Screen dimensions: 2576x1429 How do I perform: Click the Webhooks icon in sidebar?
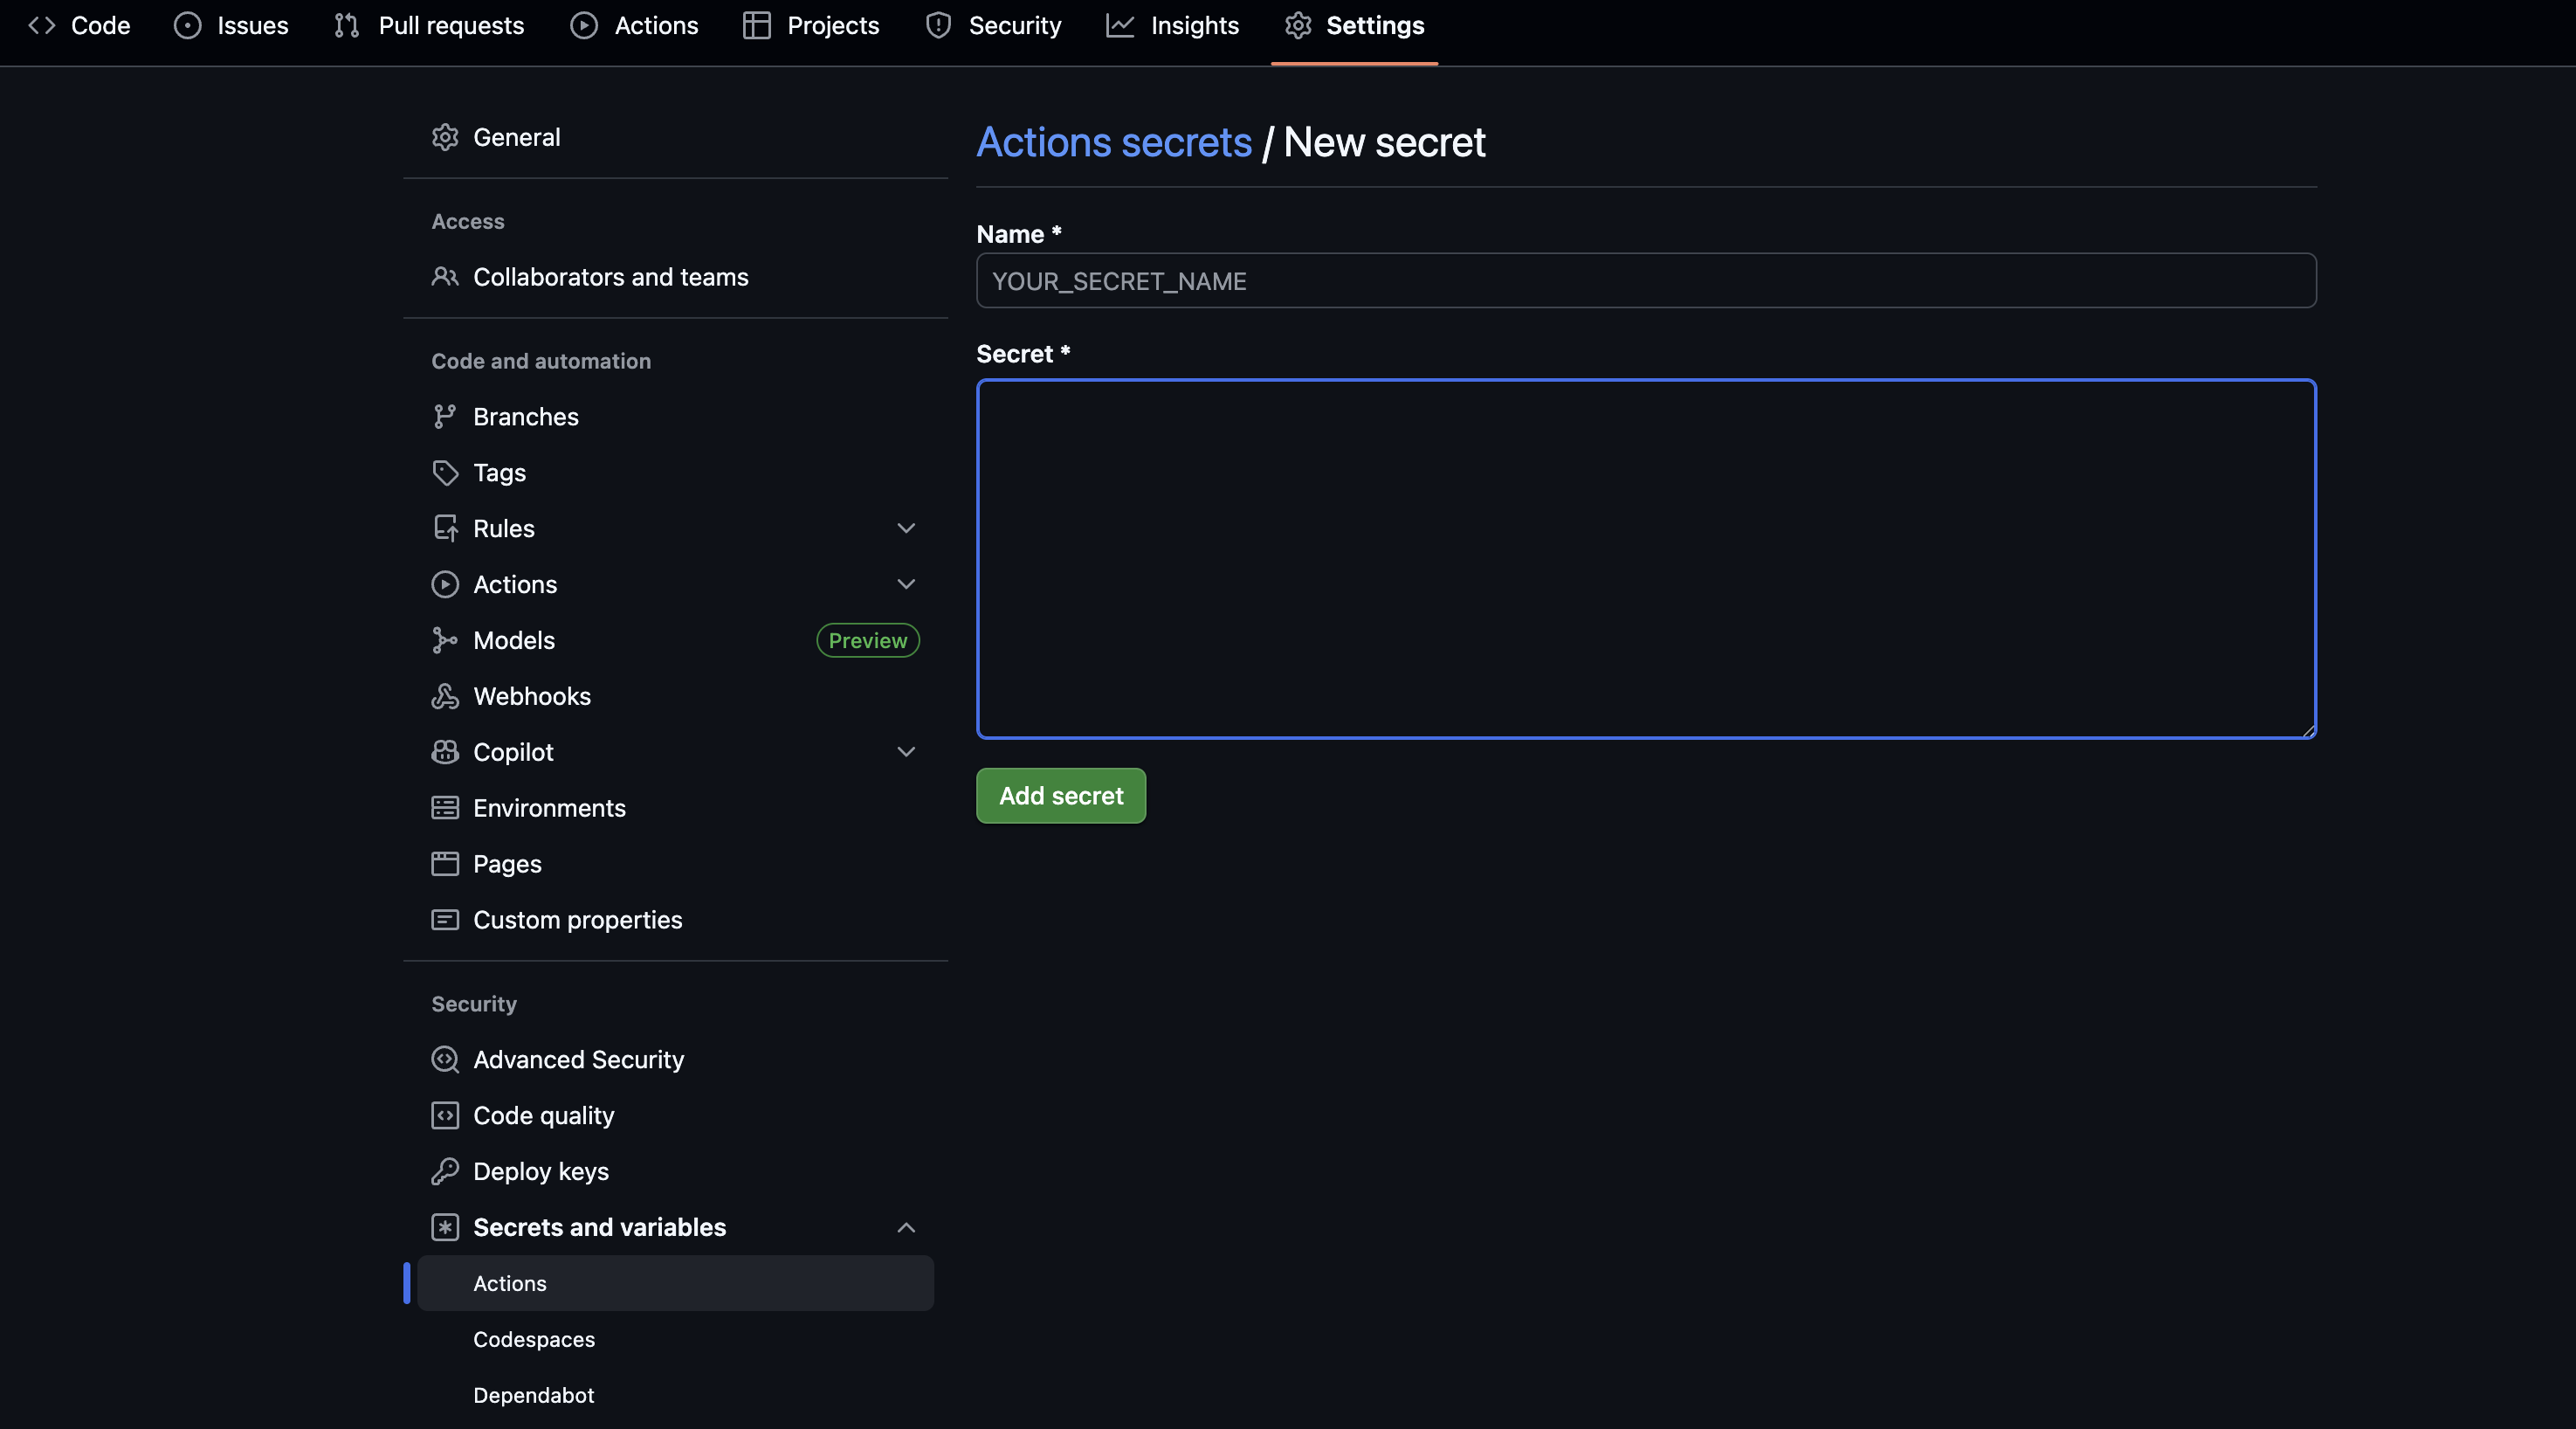pyautogui.click(x=445, y=696)
